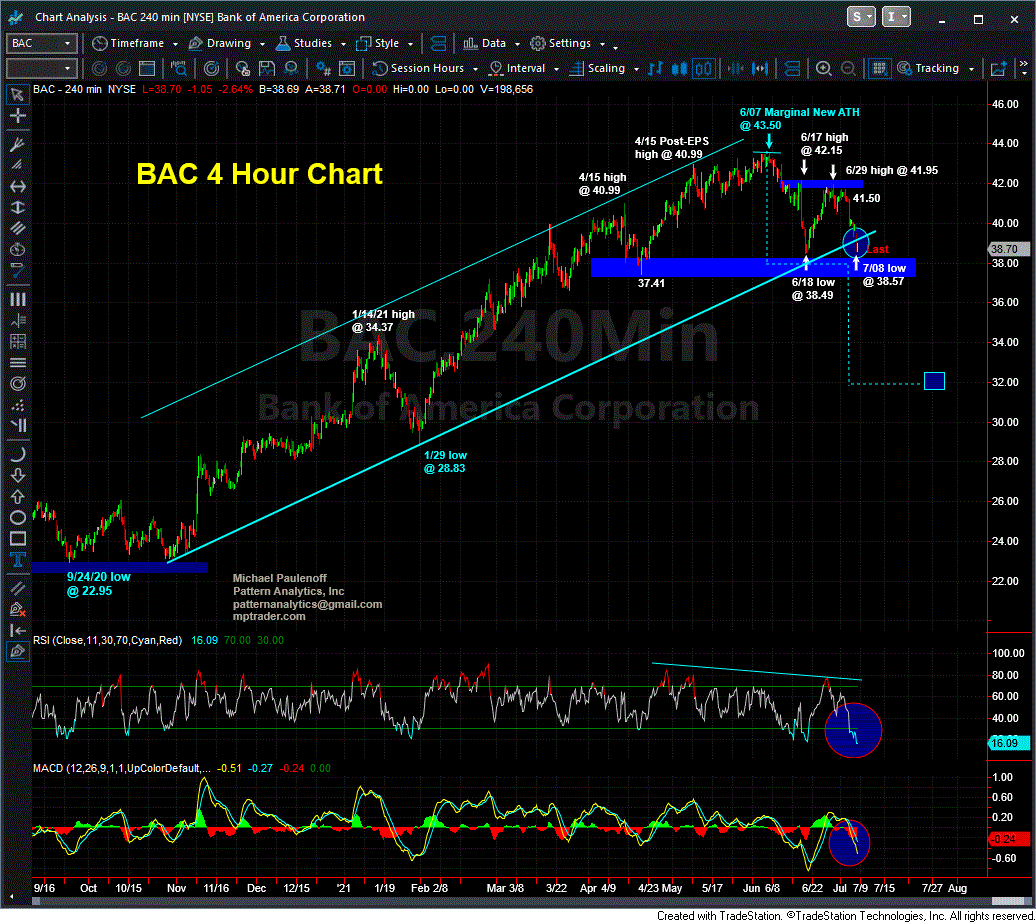Screen dimensions: 1036x922
Task: Select the up arrow drawing tool
Action: tap(18, 496)
